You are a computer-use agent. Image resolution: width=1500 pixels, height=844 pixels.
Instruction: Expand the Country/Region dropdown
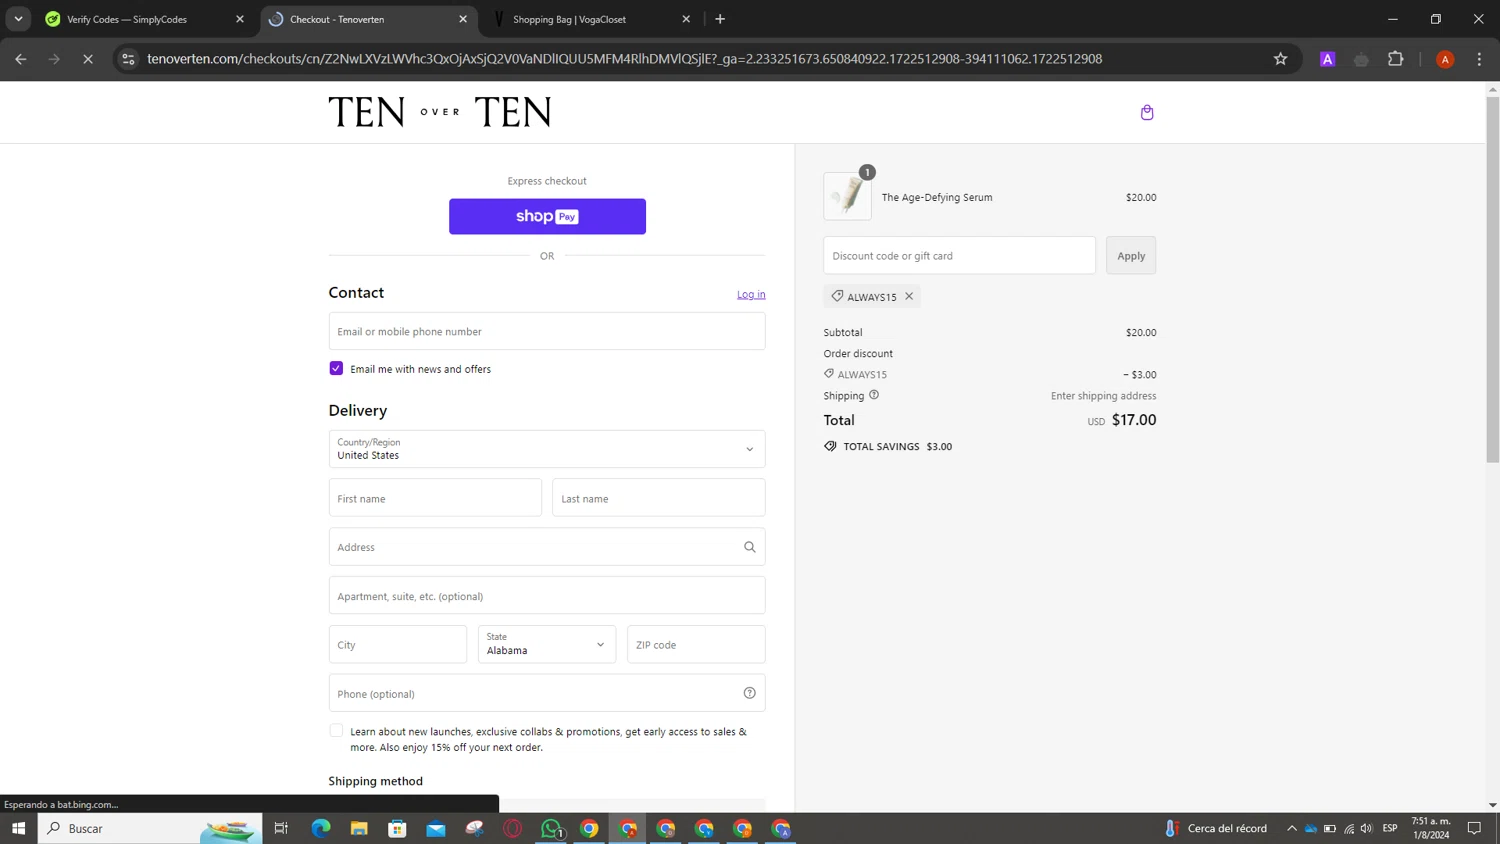point(547,449)
